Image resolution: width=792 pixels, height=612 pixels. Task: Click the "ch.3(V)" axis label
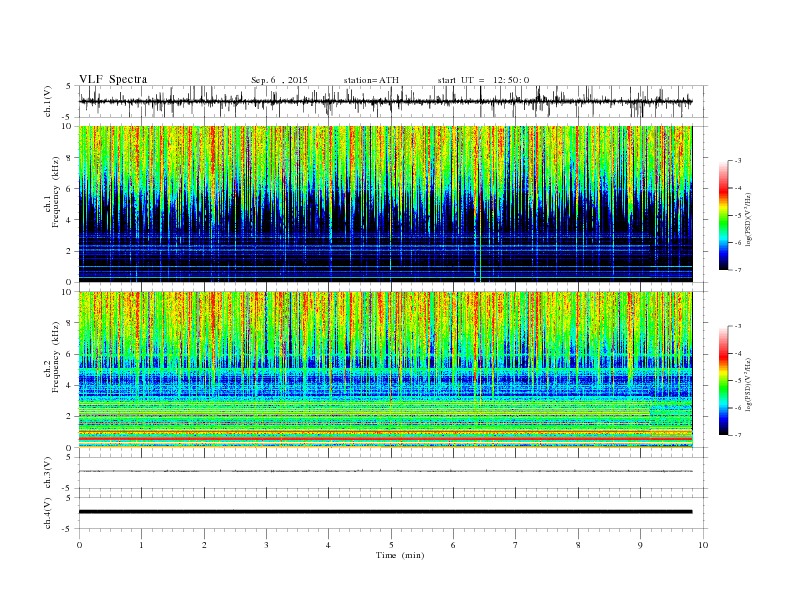(x=47, y=473)
